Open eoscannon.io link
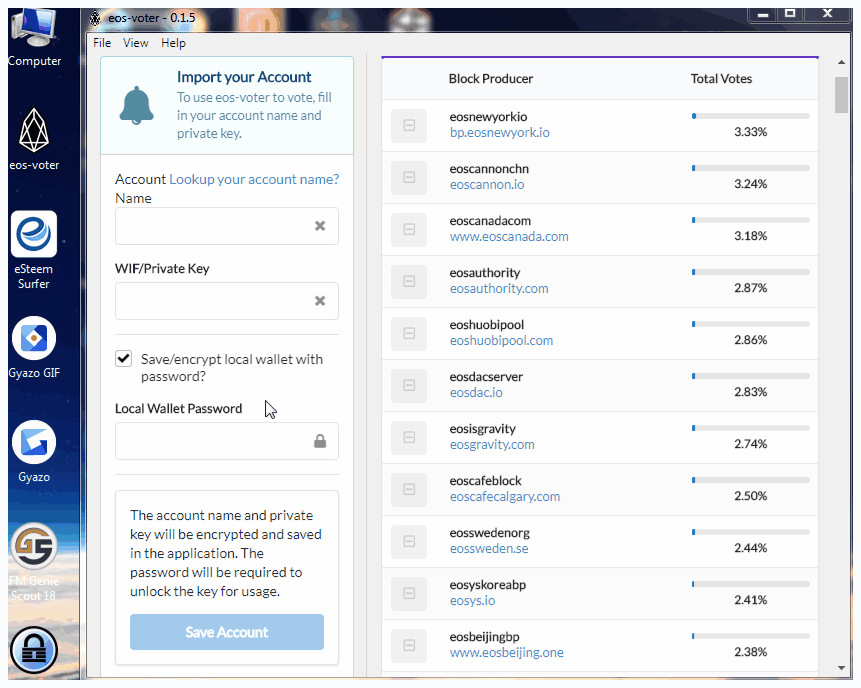This screenshot has height=688, width=861. tap(487, 184)
